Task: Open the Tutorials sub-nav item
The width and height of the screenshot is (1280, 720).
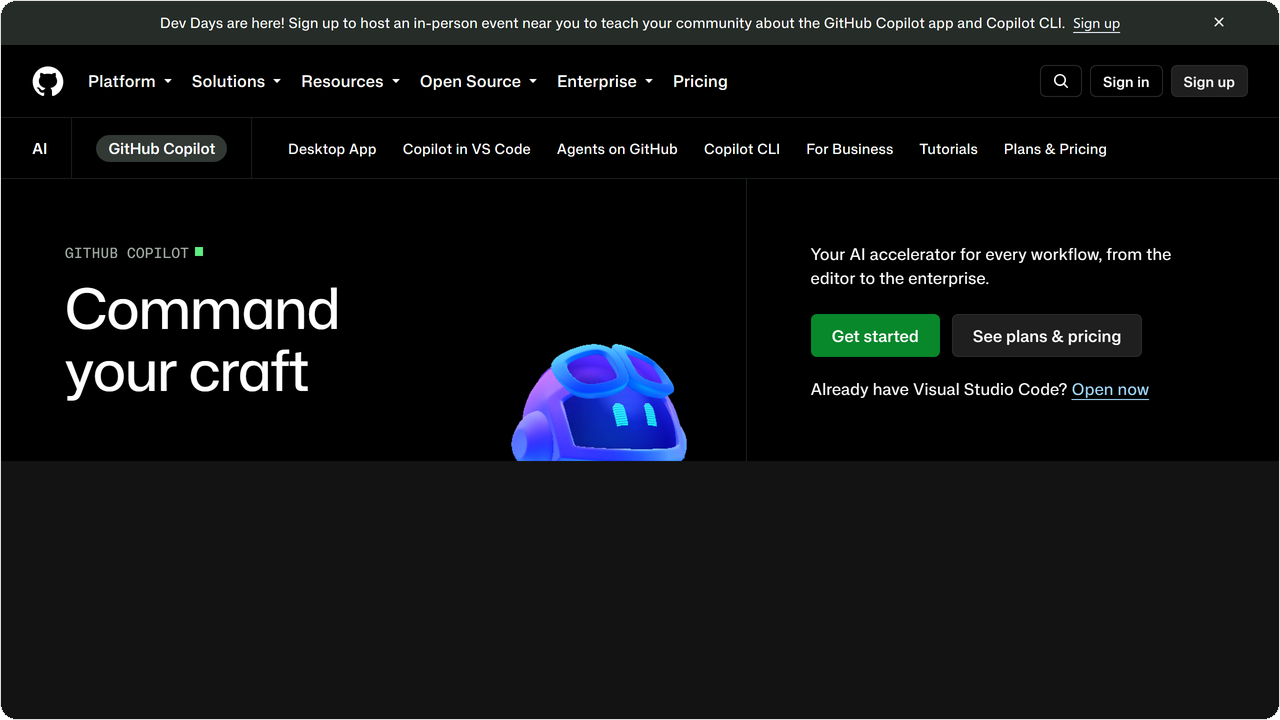Action: pyautogui.click(x=949, y=149)
